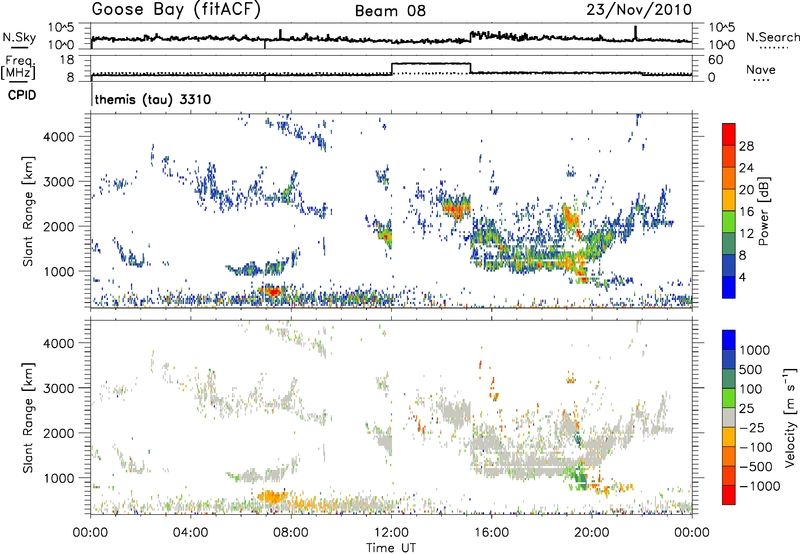The image size is (800, 554).
Task: Select the "04:00" time tick label
Action: point(190,533)
